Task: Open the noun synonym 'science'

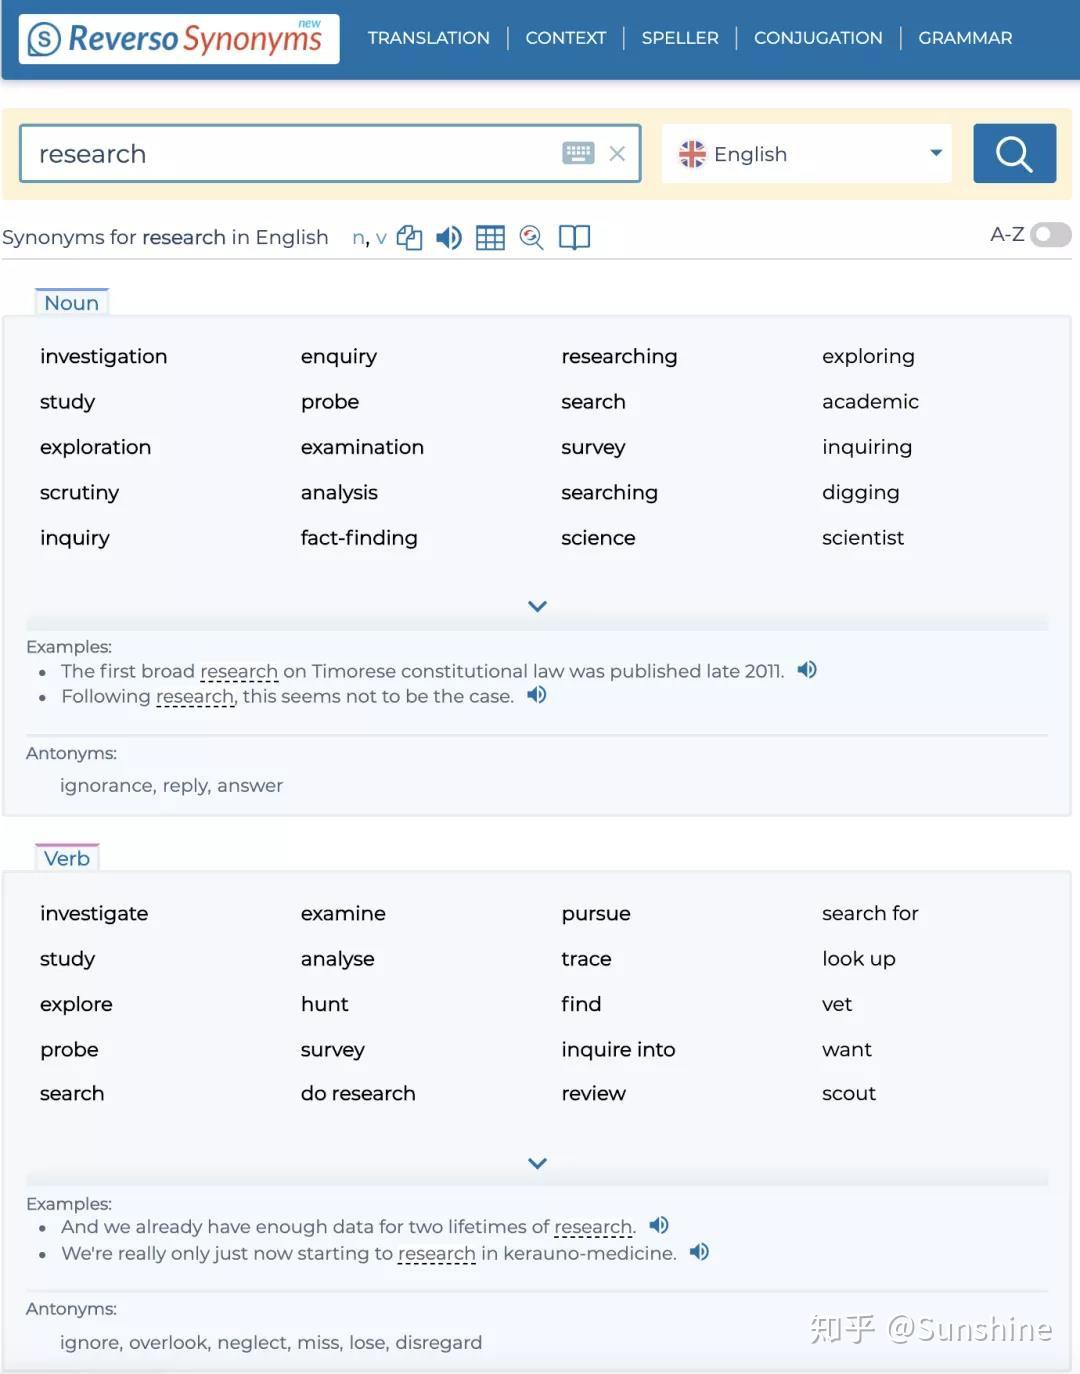Action: [598, 538]
